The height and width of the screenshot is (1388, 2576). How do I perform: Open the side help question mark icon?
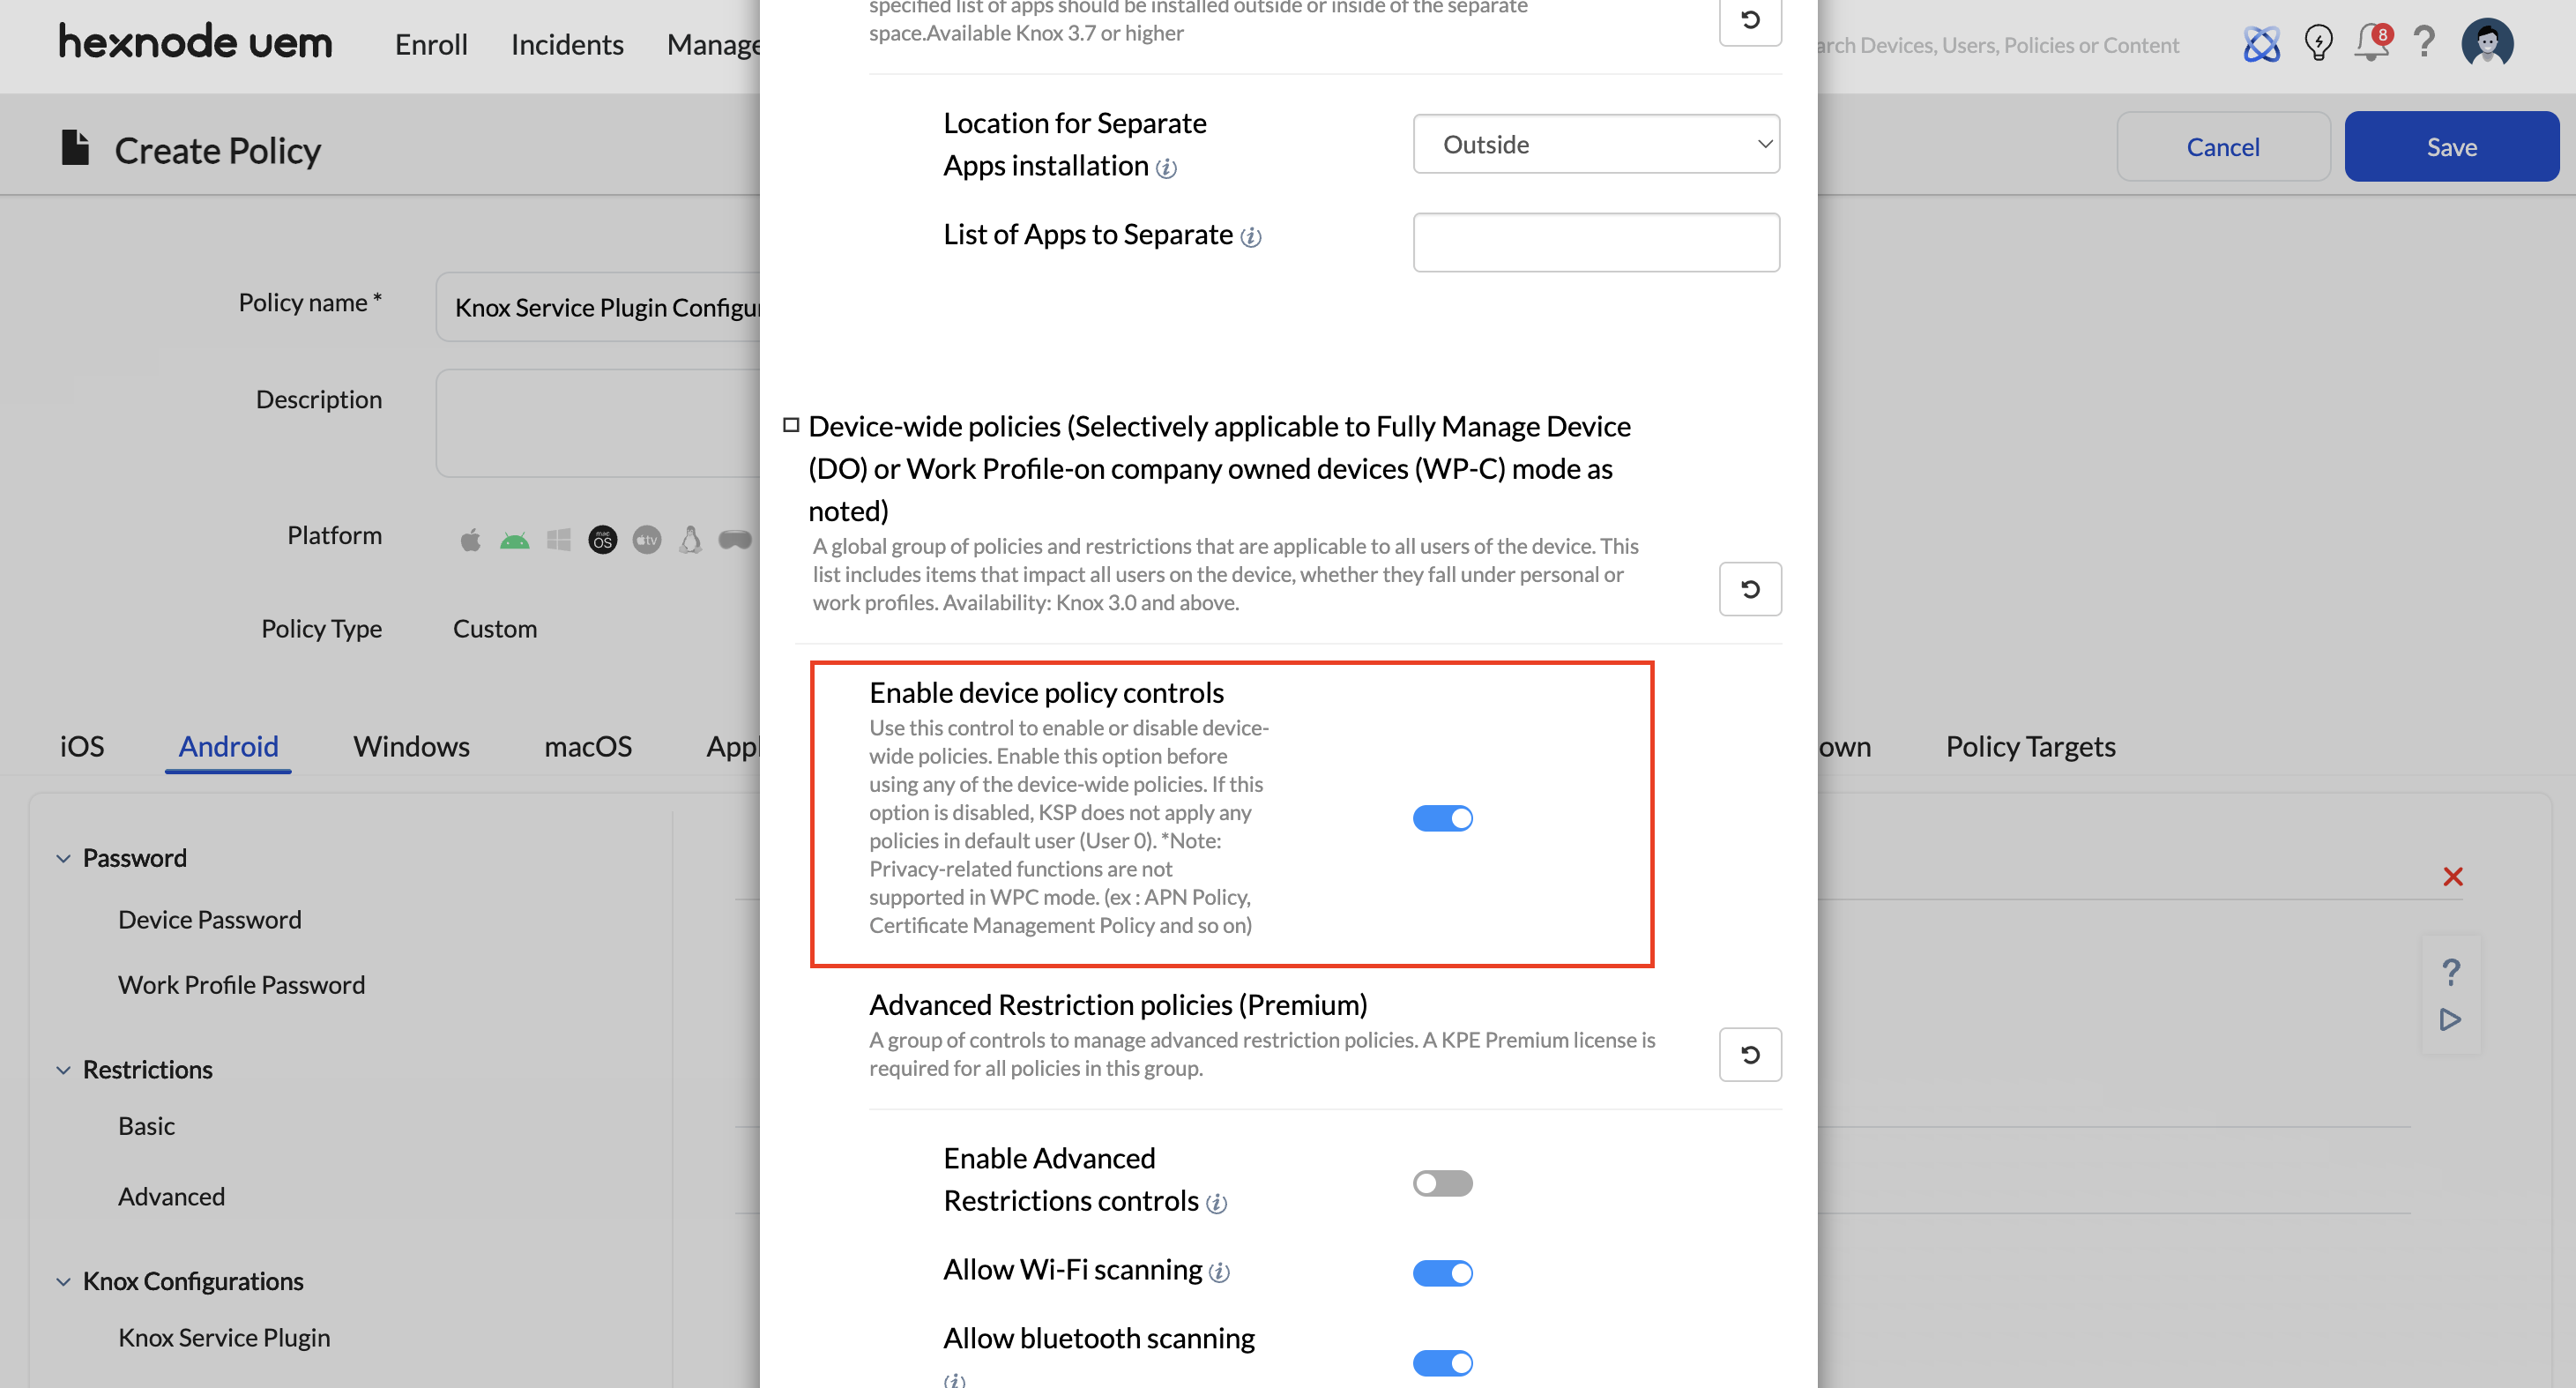pos(2451,971)
